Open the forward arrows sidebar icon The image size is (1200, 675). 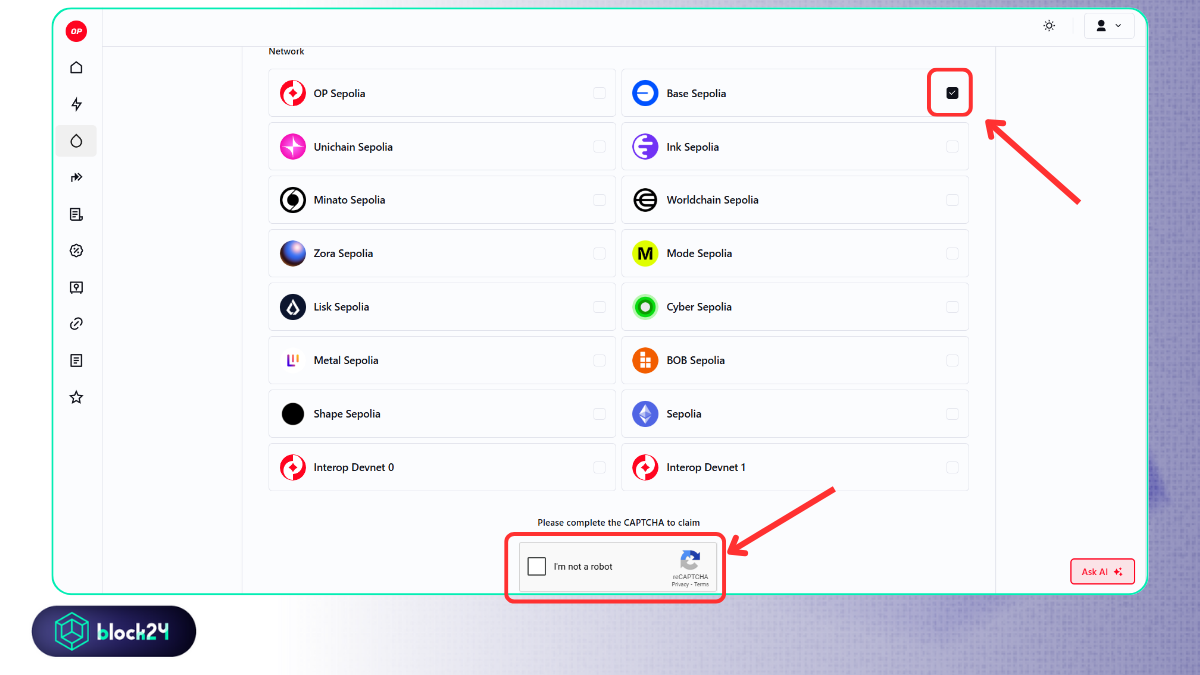[76, 177]
